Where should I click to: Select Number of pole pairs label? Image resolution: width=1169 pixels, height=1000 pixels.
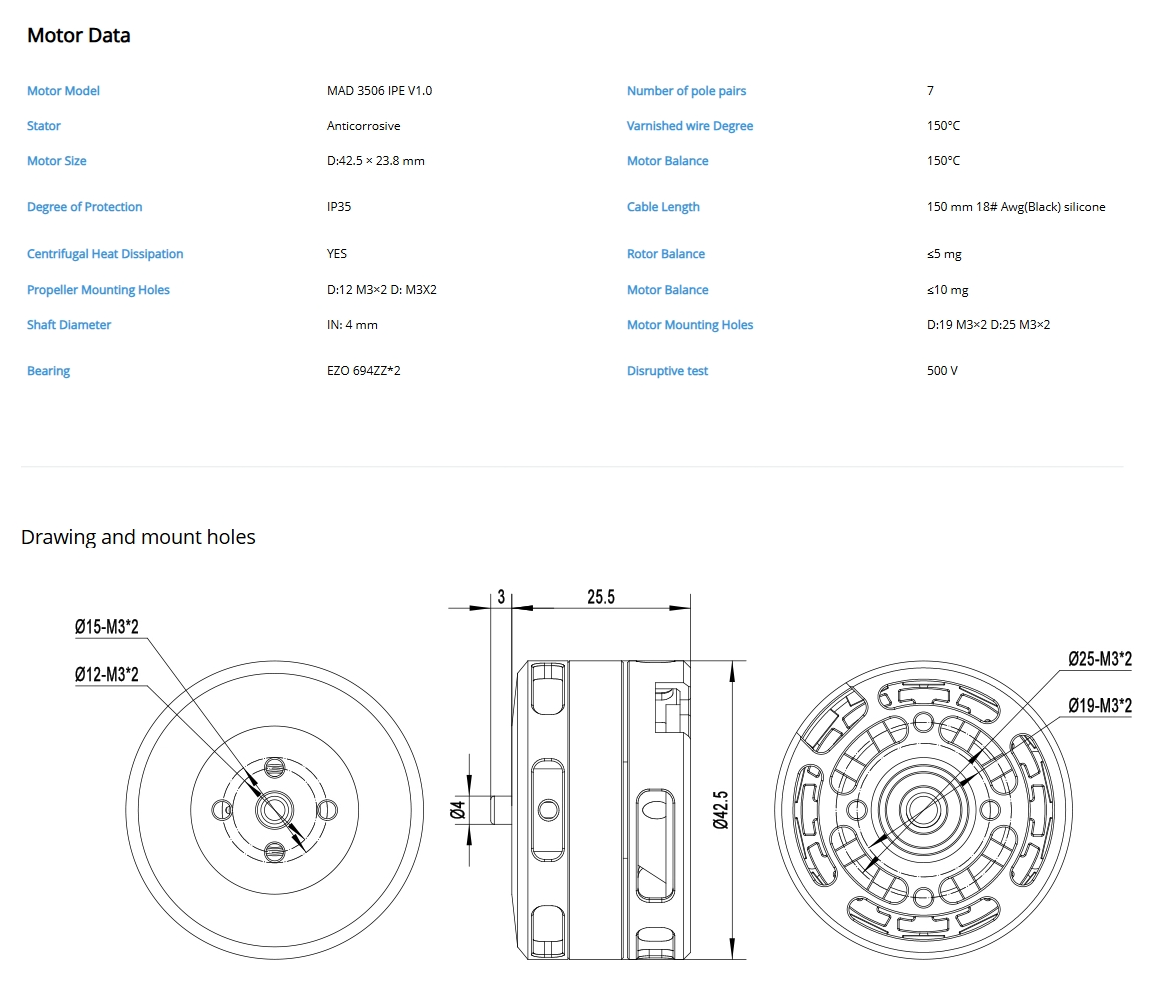(x=686, y=91)
